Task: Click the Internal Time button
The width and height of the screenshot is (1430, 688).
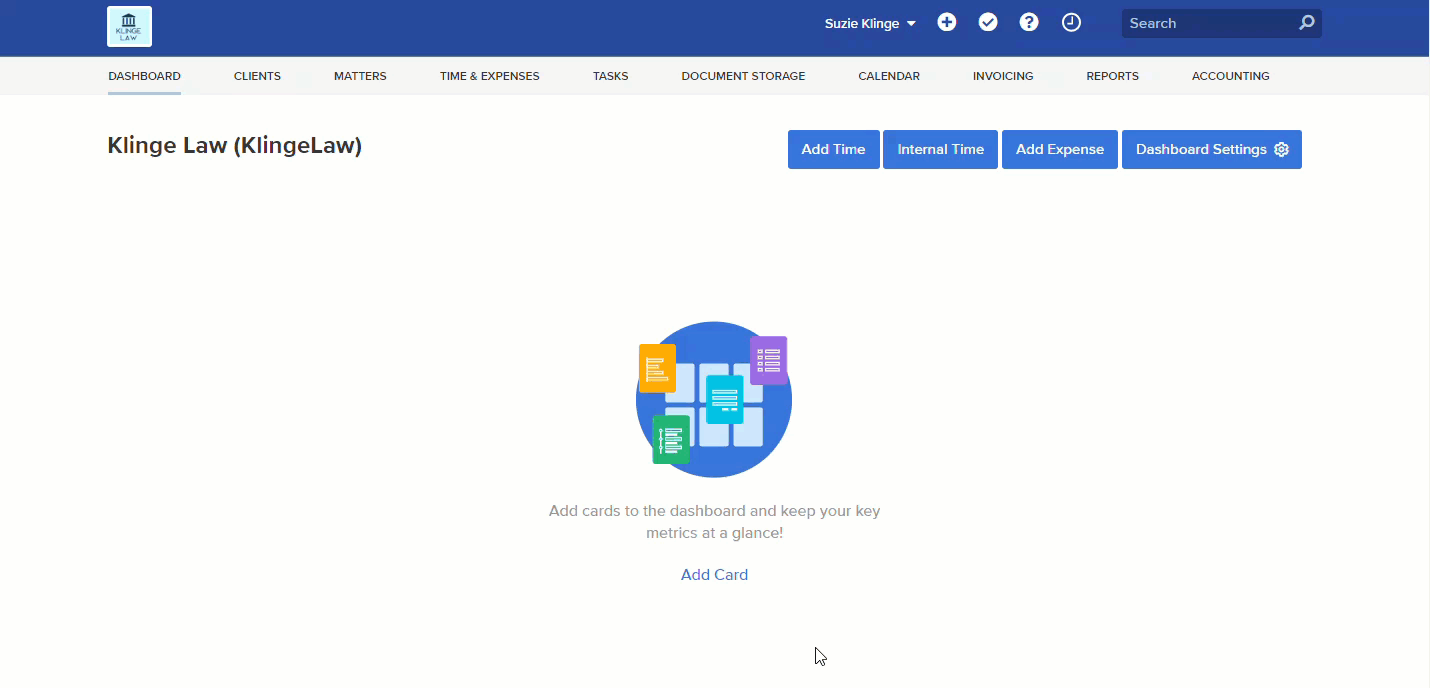Action: tap(940, 149)
